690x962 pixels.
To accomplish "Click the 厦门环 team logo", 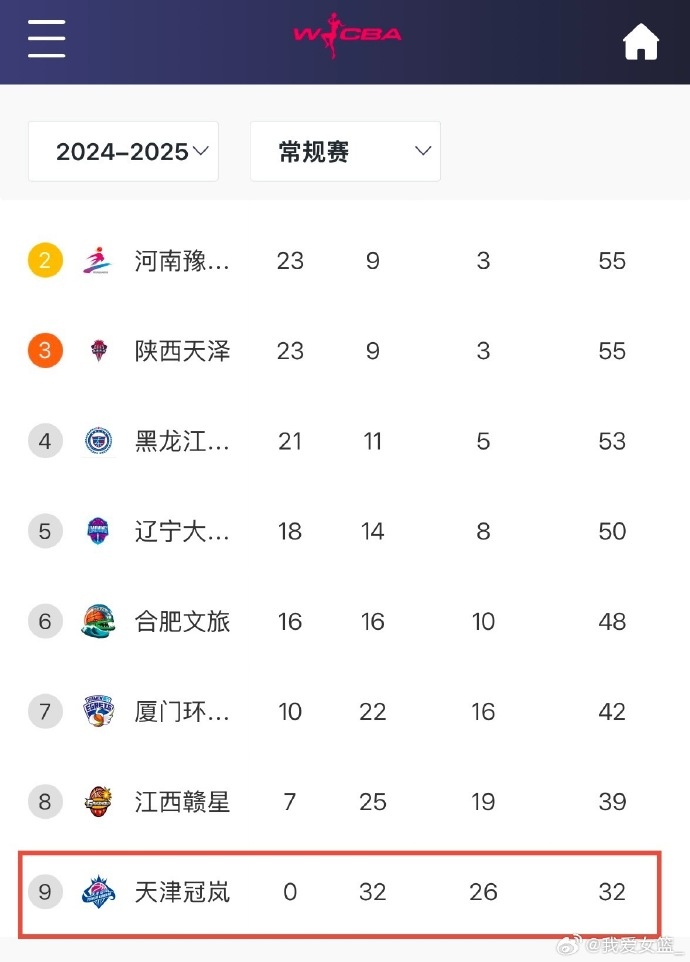I will click(97, 711).
